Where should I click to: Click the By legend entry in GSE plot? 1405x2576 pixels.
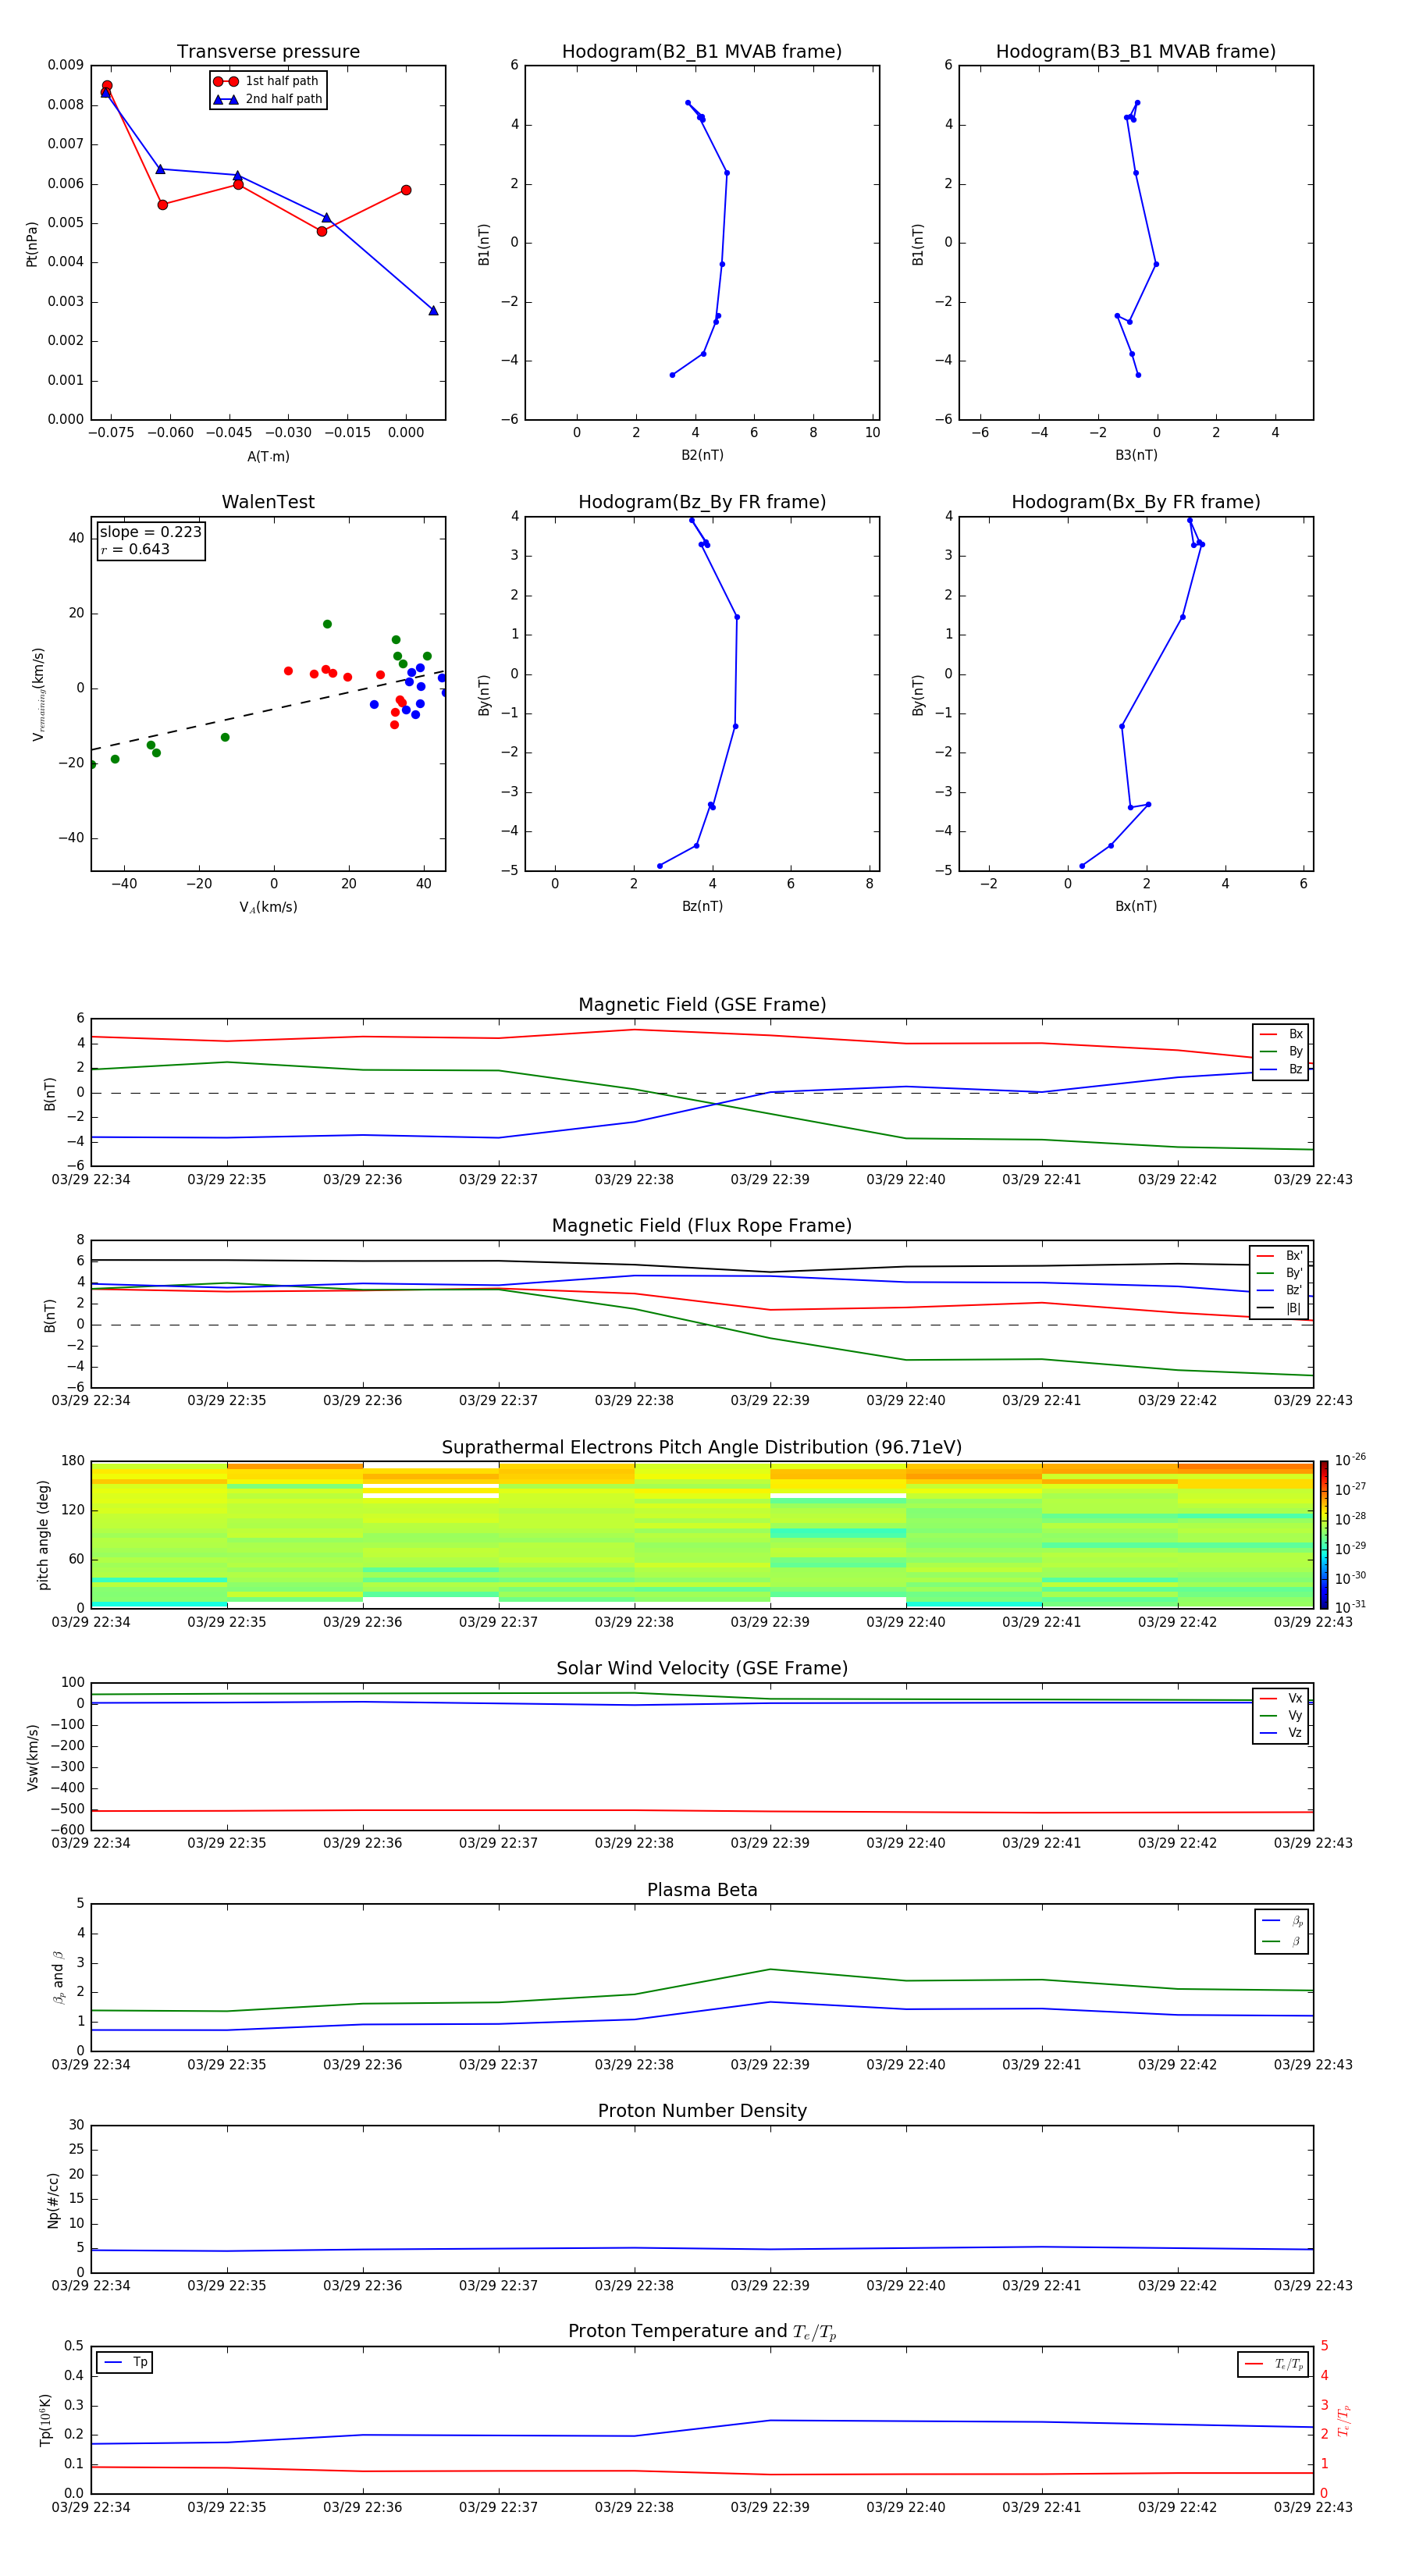point(1281,1052)
